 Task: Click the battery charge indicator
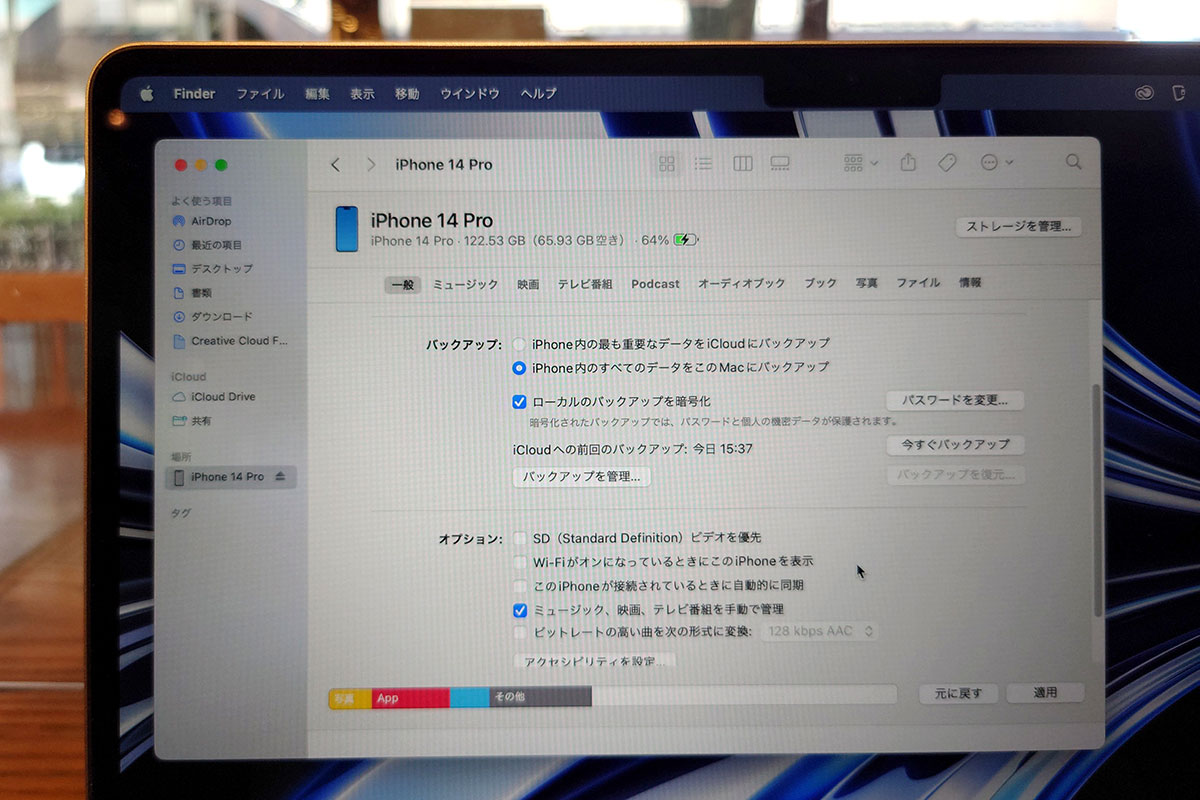(x=686, y=240)
